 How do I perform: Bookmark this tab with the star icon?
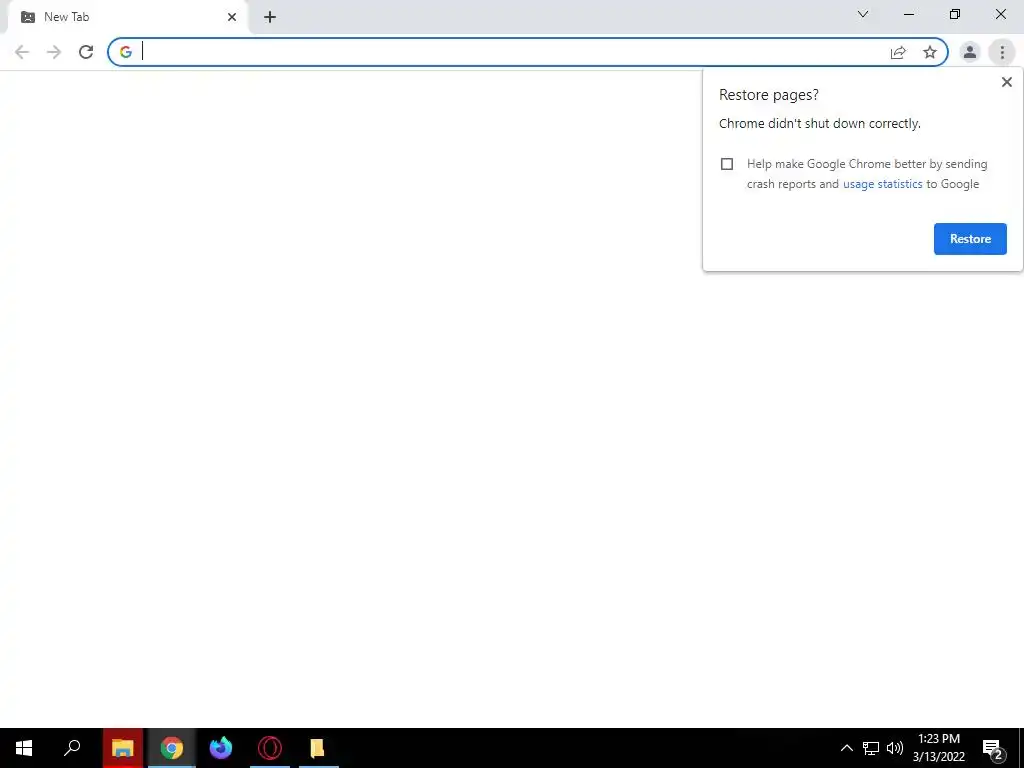[x=930, y=52]
